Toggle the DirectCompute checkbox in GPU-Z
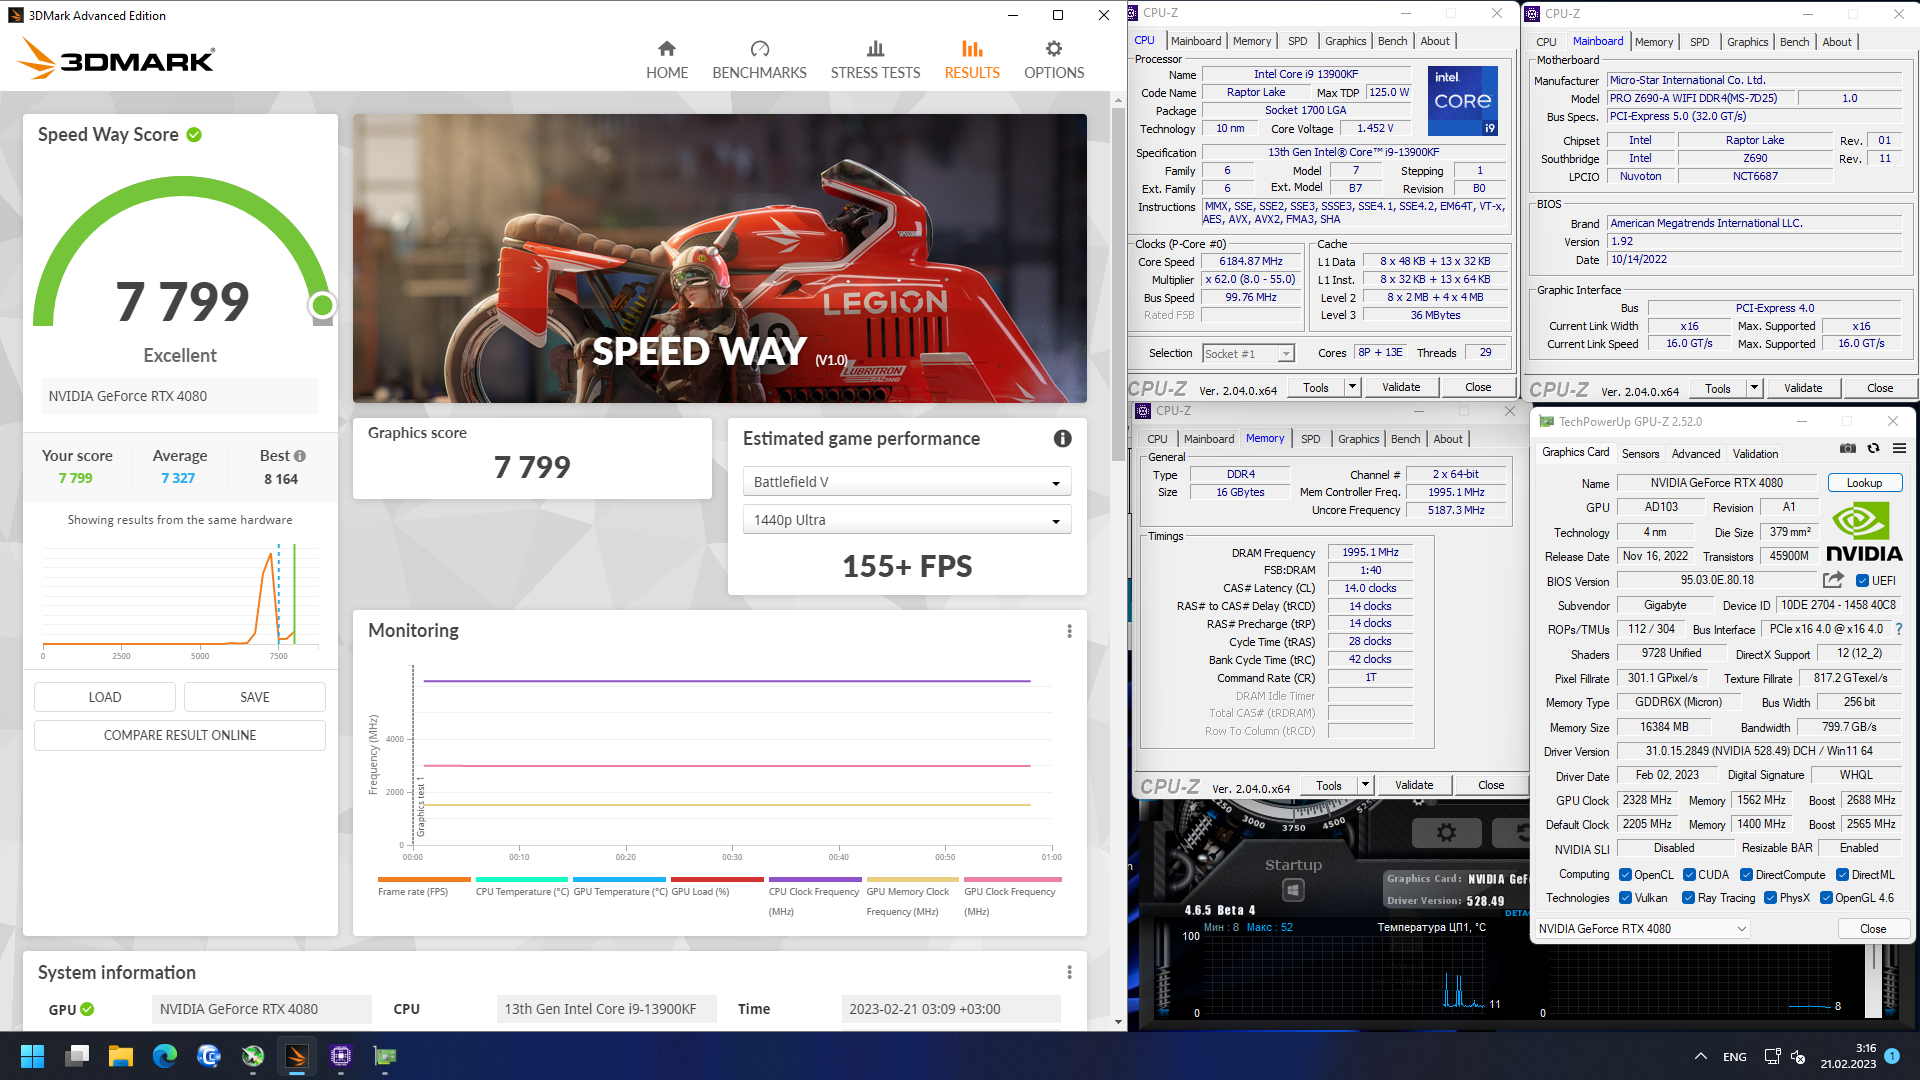 click(1746, 875)
